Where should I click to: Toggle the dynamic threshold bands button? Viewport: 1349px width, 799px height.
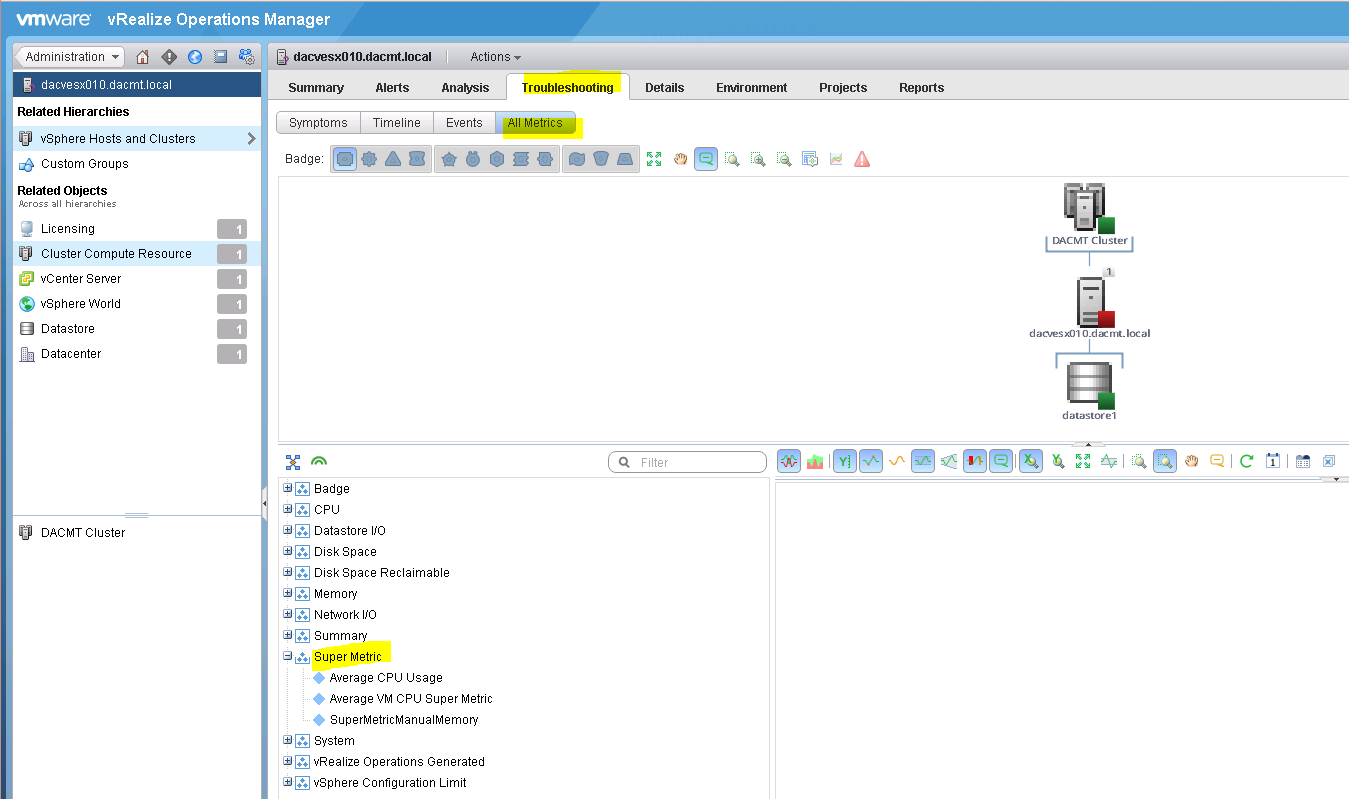(x=923, y=461)
